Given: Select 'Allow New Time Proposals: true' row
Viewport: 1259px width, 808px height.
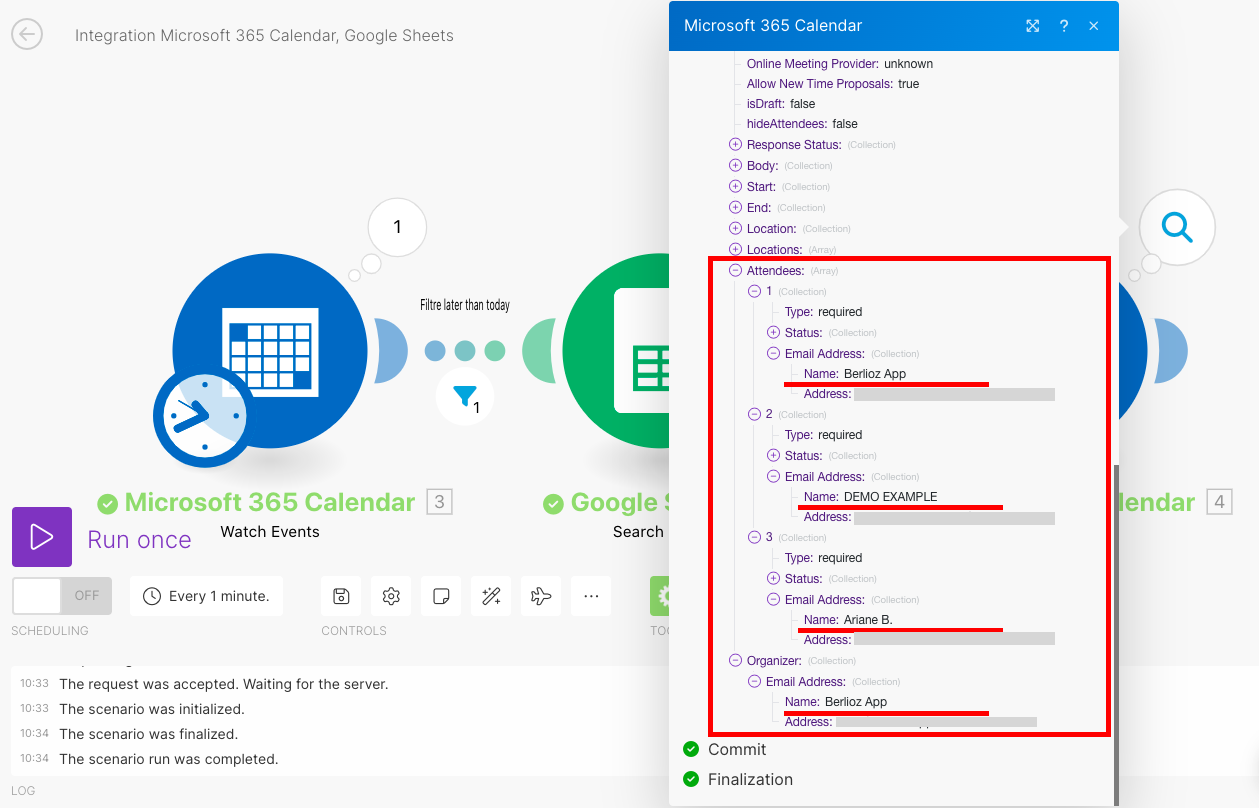Looking at the screenshot, I should 833,84.
